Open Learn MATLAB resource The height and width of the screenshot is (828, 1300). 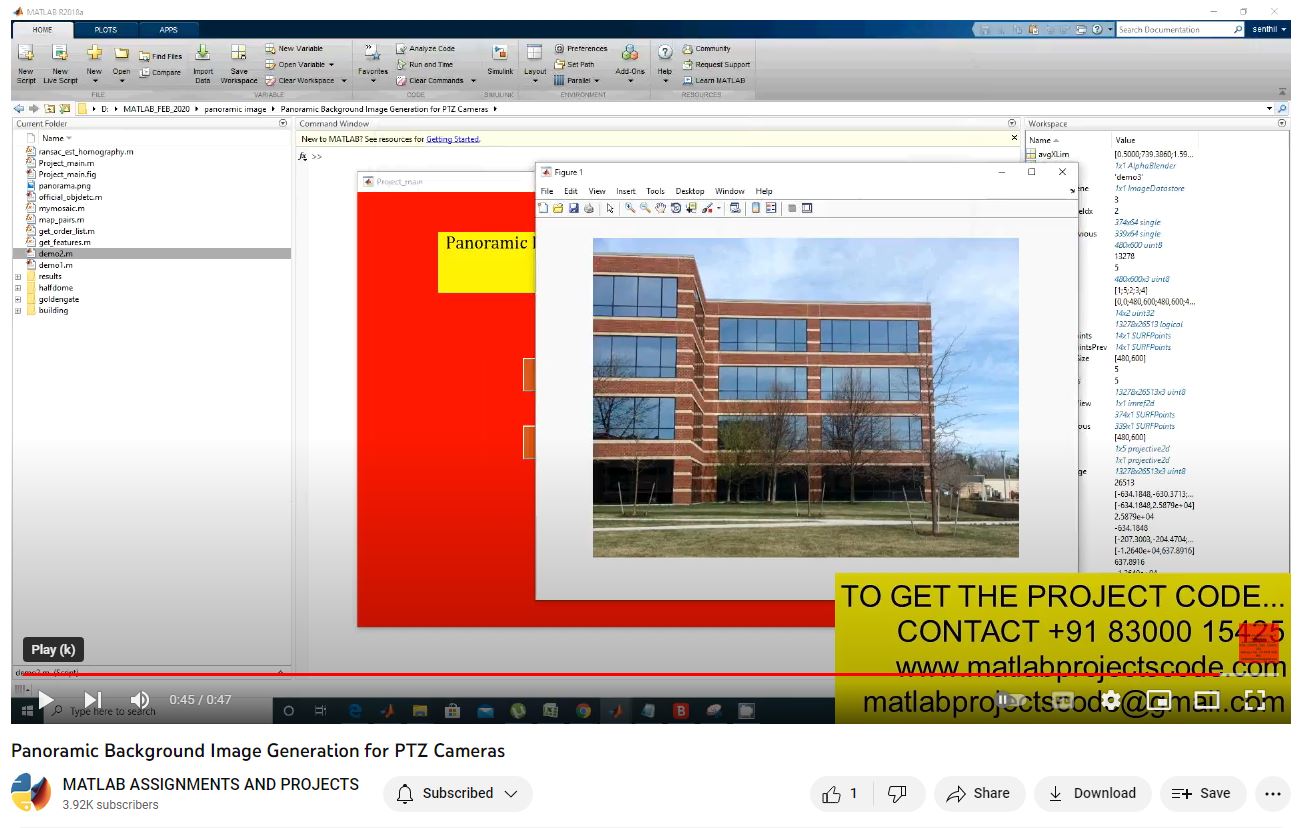(714, 80)
